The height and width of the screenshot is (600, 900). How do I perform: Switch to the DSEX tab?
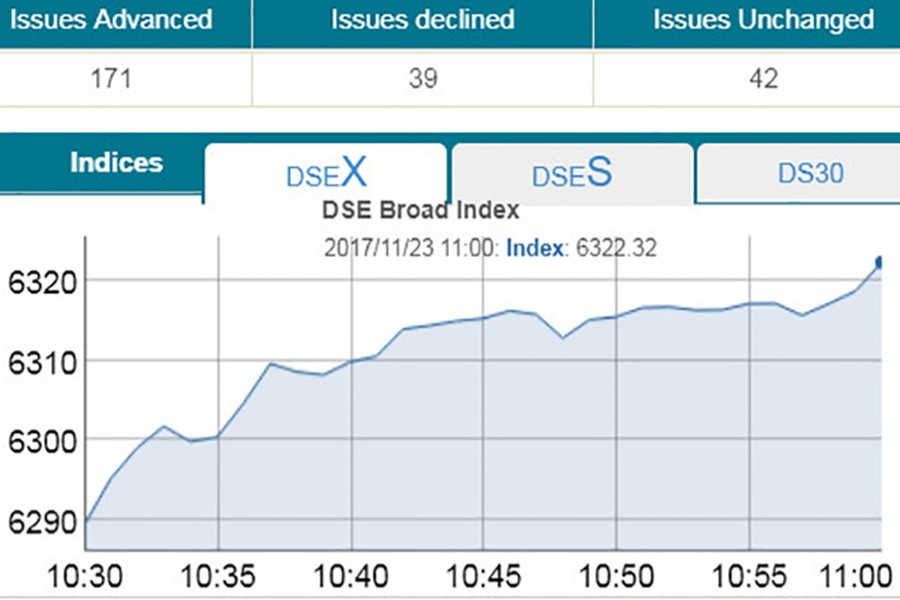[x=326, y=174]
